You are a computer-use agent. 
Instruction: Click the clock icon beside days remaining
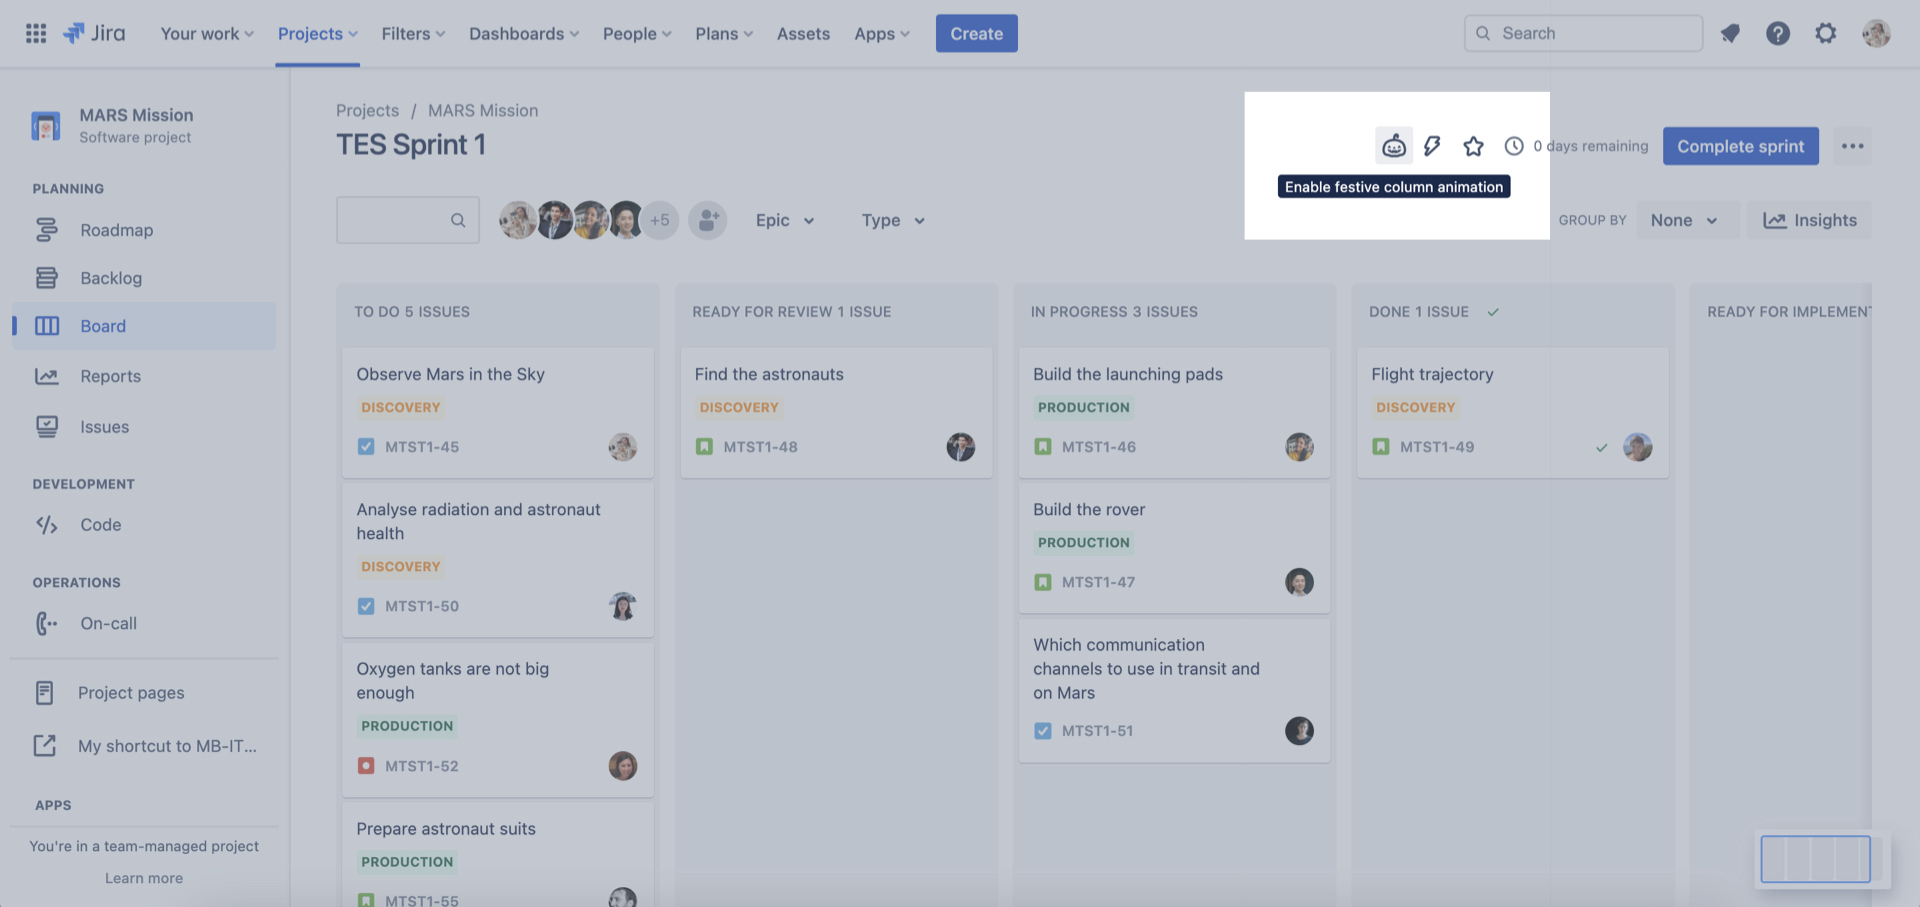pyautogui.click(x=1514, y=146)
